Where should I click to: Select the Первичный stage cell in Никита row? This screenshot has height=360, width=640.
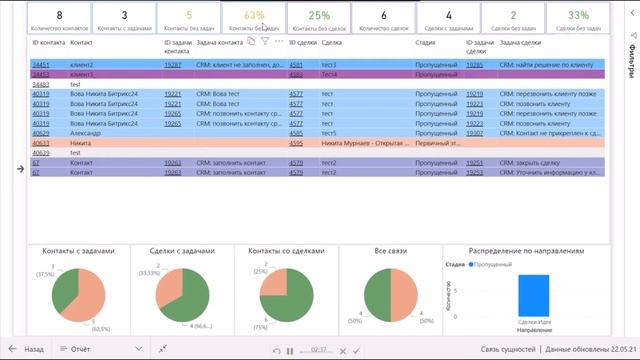(438, 143)
